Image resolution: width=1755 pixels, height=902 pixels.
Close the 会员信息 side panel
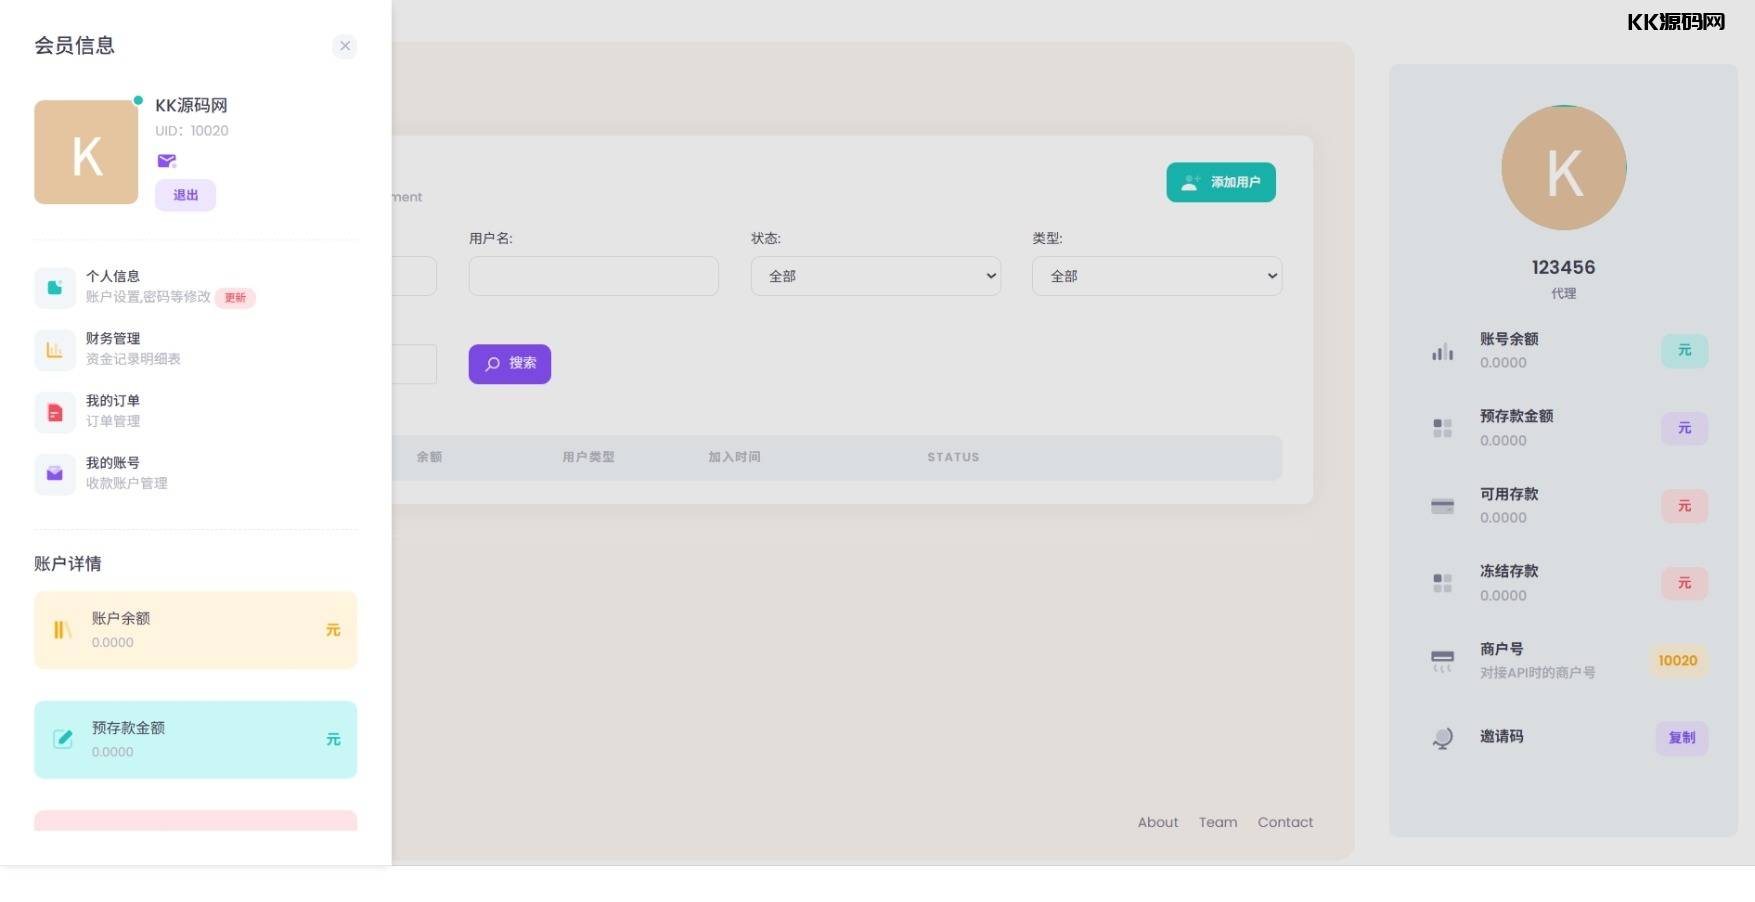[x=344, y=46]
